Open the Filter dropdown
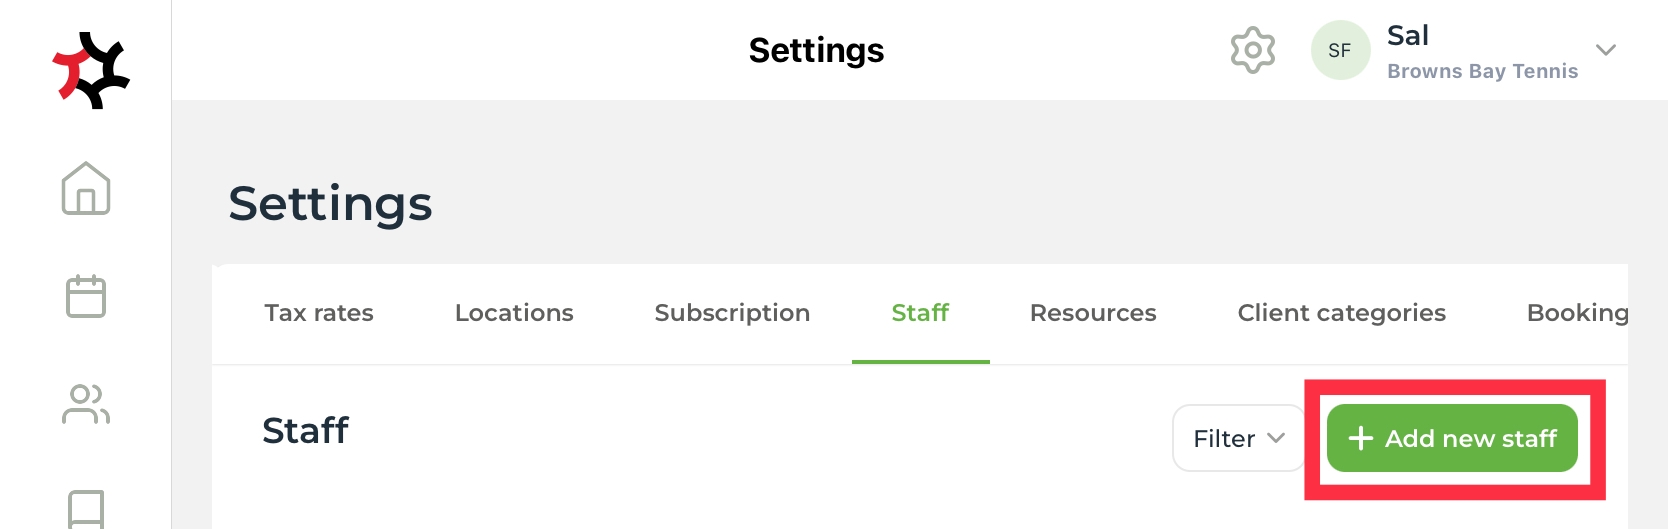 pyautogui.click(x=1238, y=438)
